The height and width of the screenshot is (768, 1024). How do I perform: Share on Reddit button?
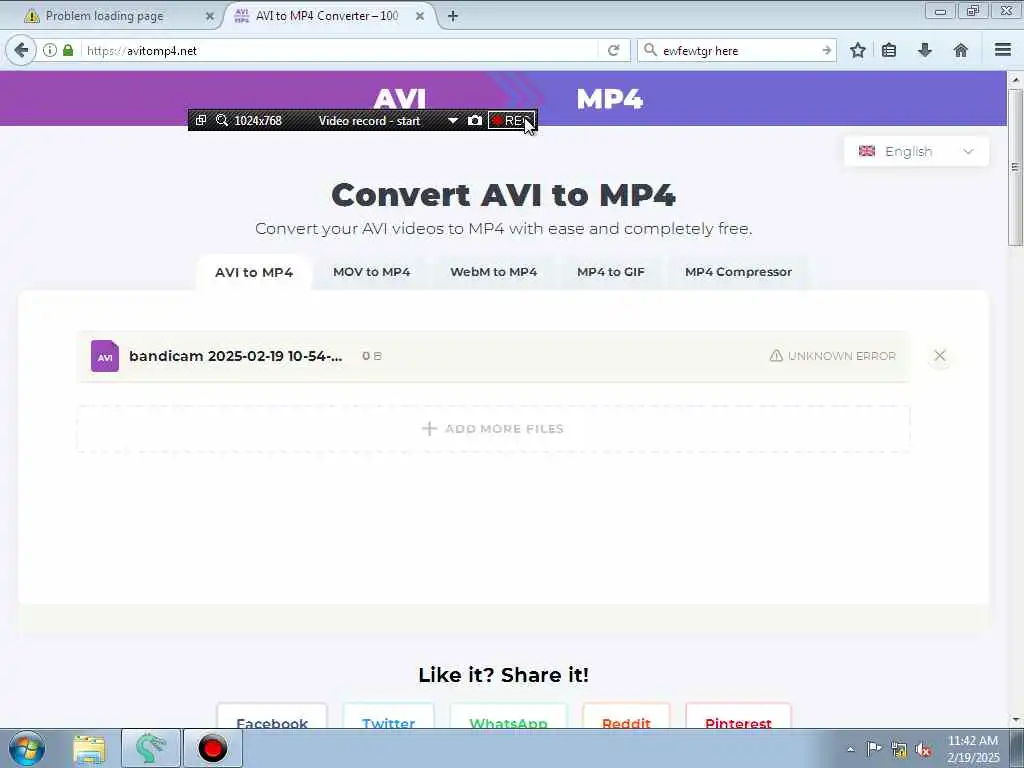(626, 716)
